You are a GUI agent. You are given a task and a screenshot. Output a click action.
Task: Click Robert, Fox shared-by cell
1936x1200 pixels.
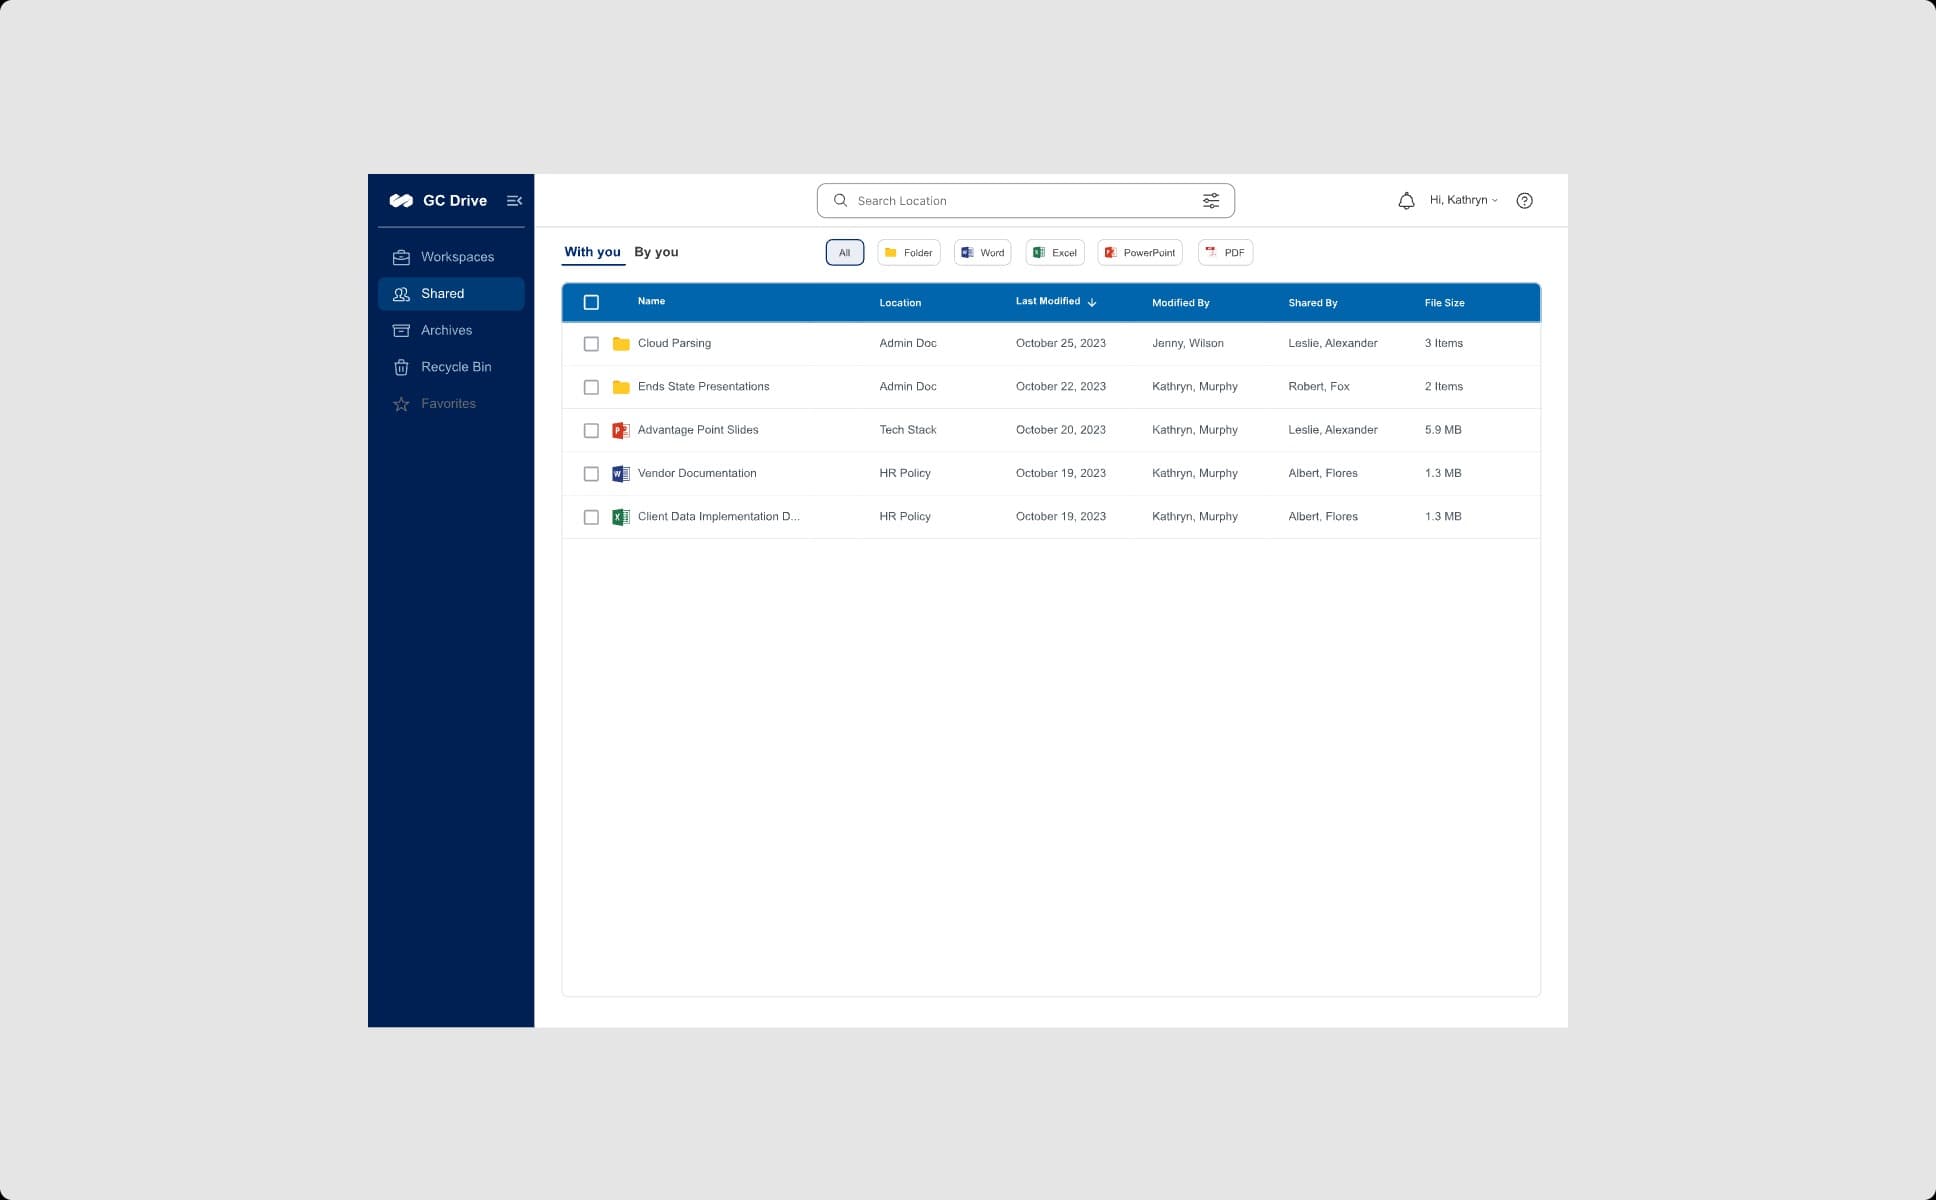(x=1318, y=386)
